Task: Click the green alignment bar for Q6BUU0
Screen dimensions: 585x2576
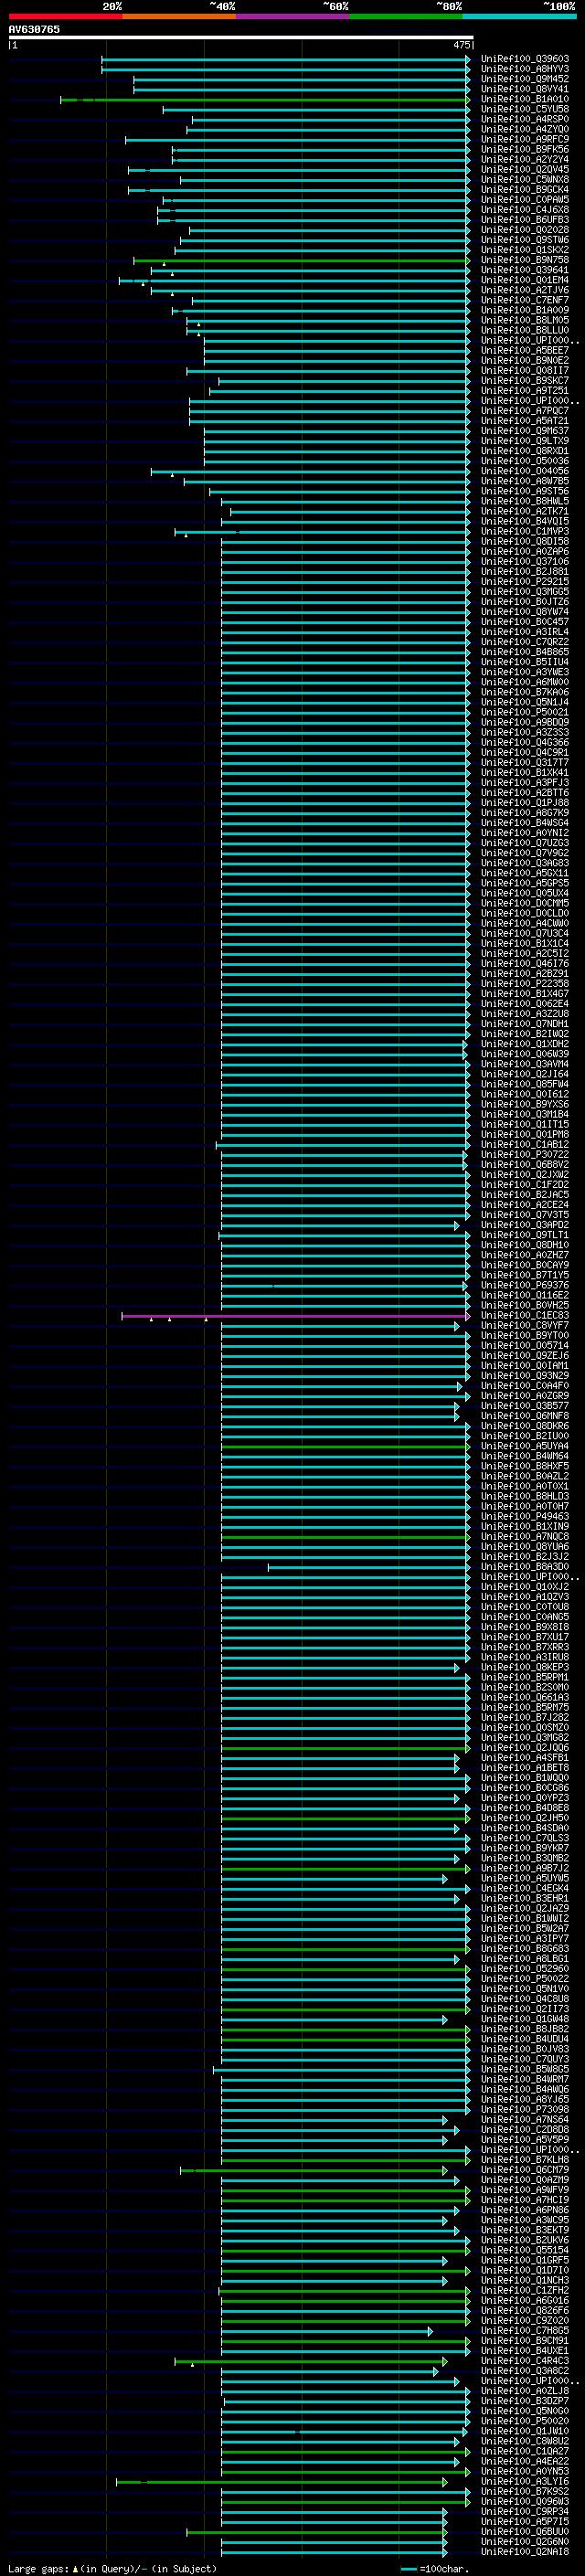Action: click(x=317, y=2532)
